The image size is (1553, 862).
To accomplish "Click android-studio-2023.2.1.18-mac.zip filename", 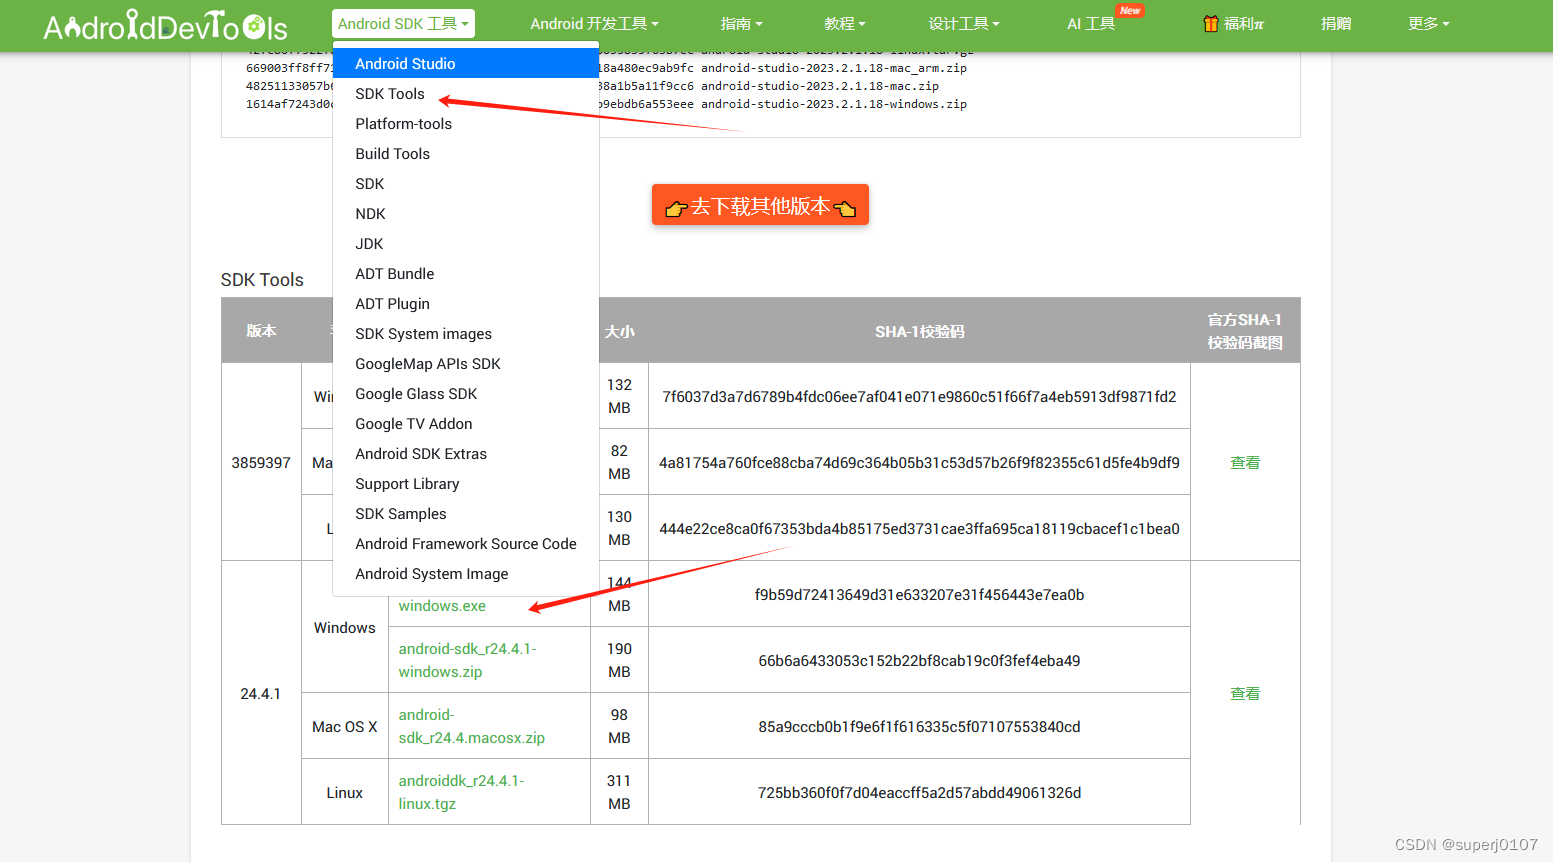I will 820,86.
